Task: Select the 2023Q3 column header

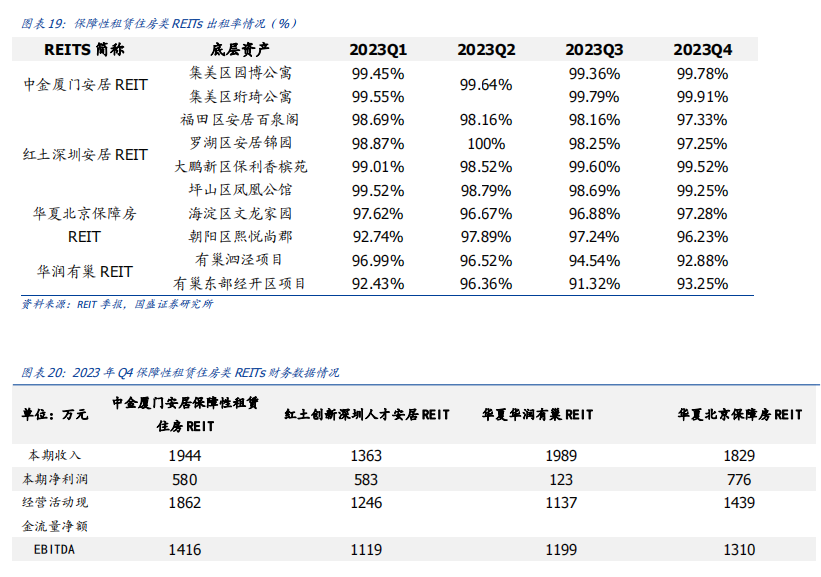Action: (x=594, y=50)
